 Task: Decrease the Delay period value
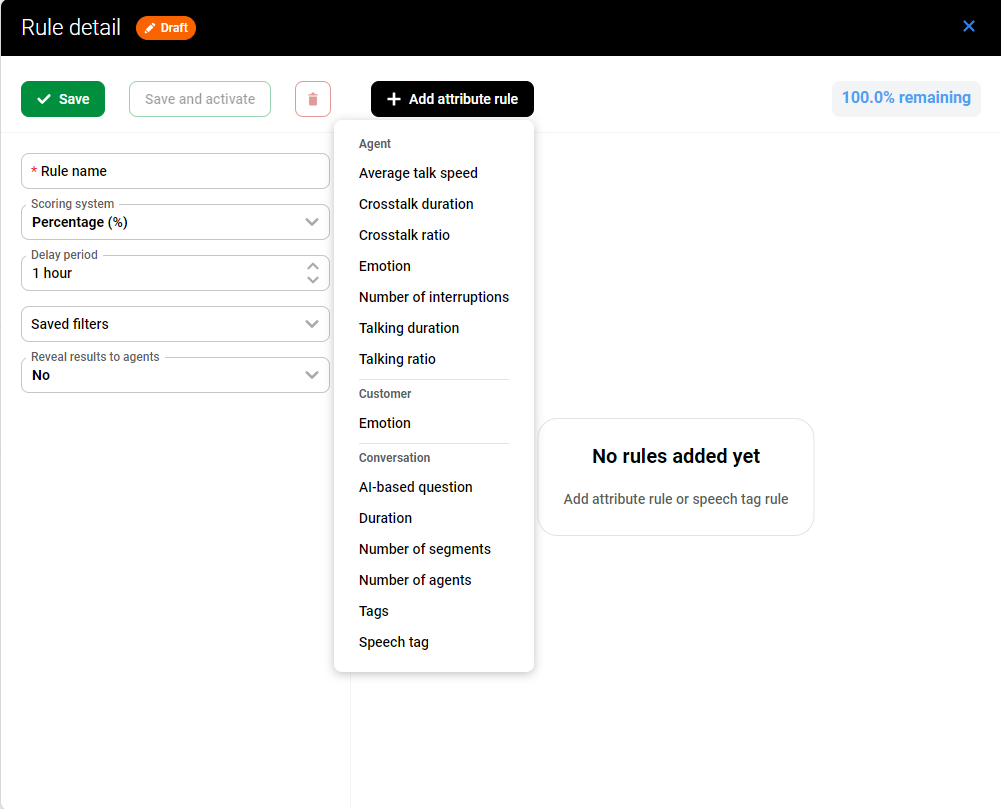click(312, 280)
